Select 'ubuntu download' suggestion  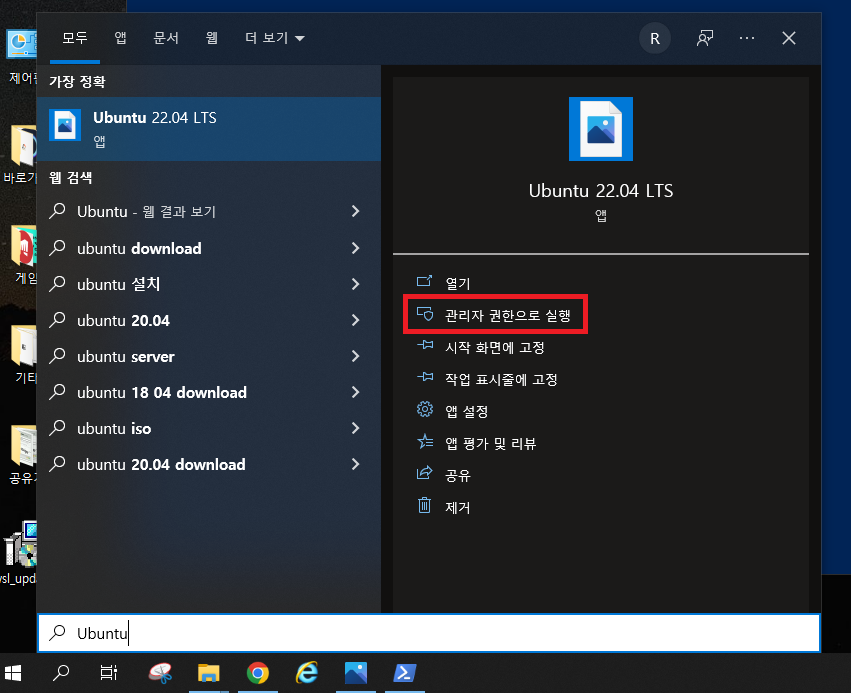209,248
